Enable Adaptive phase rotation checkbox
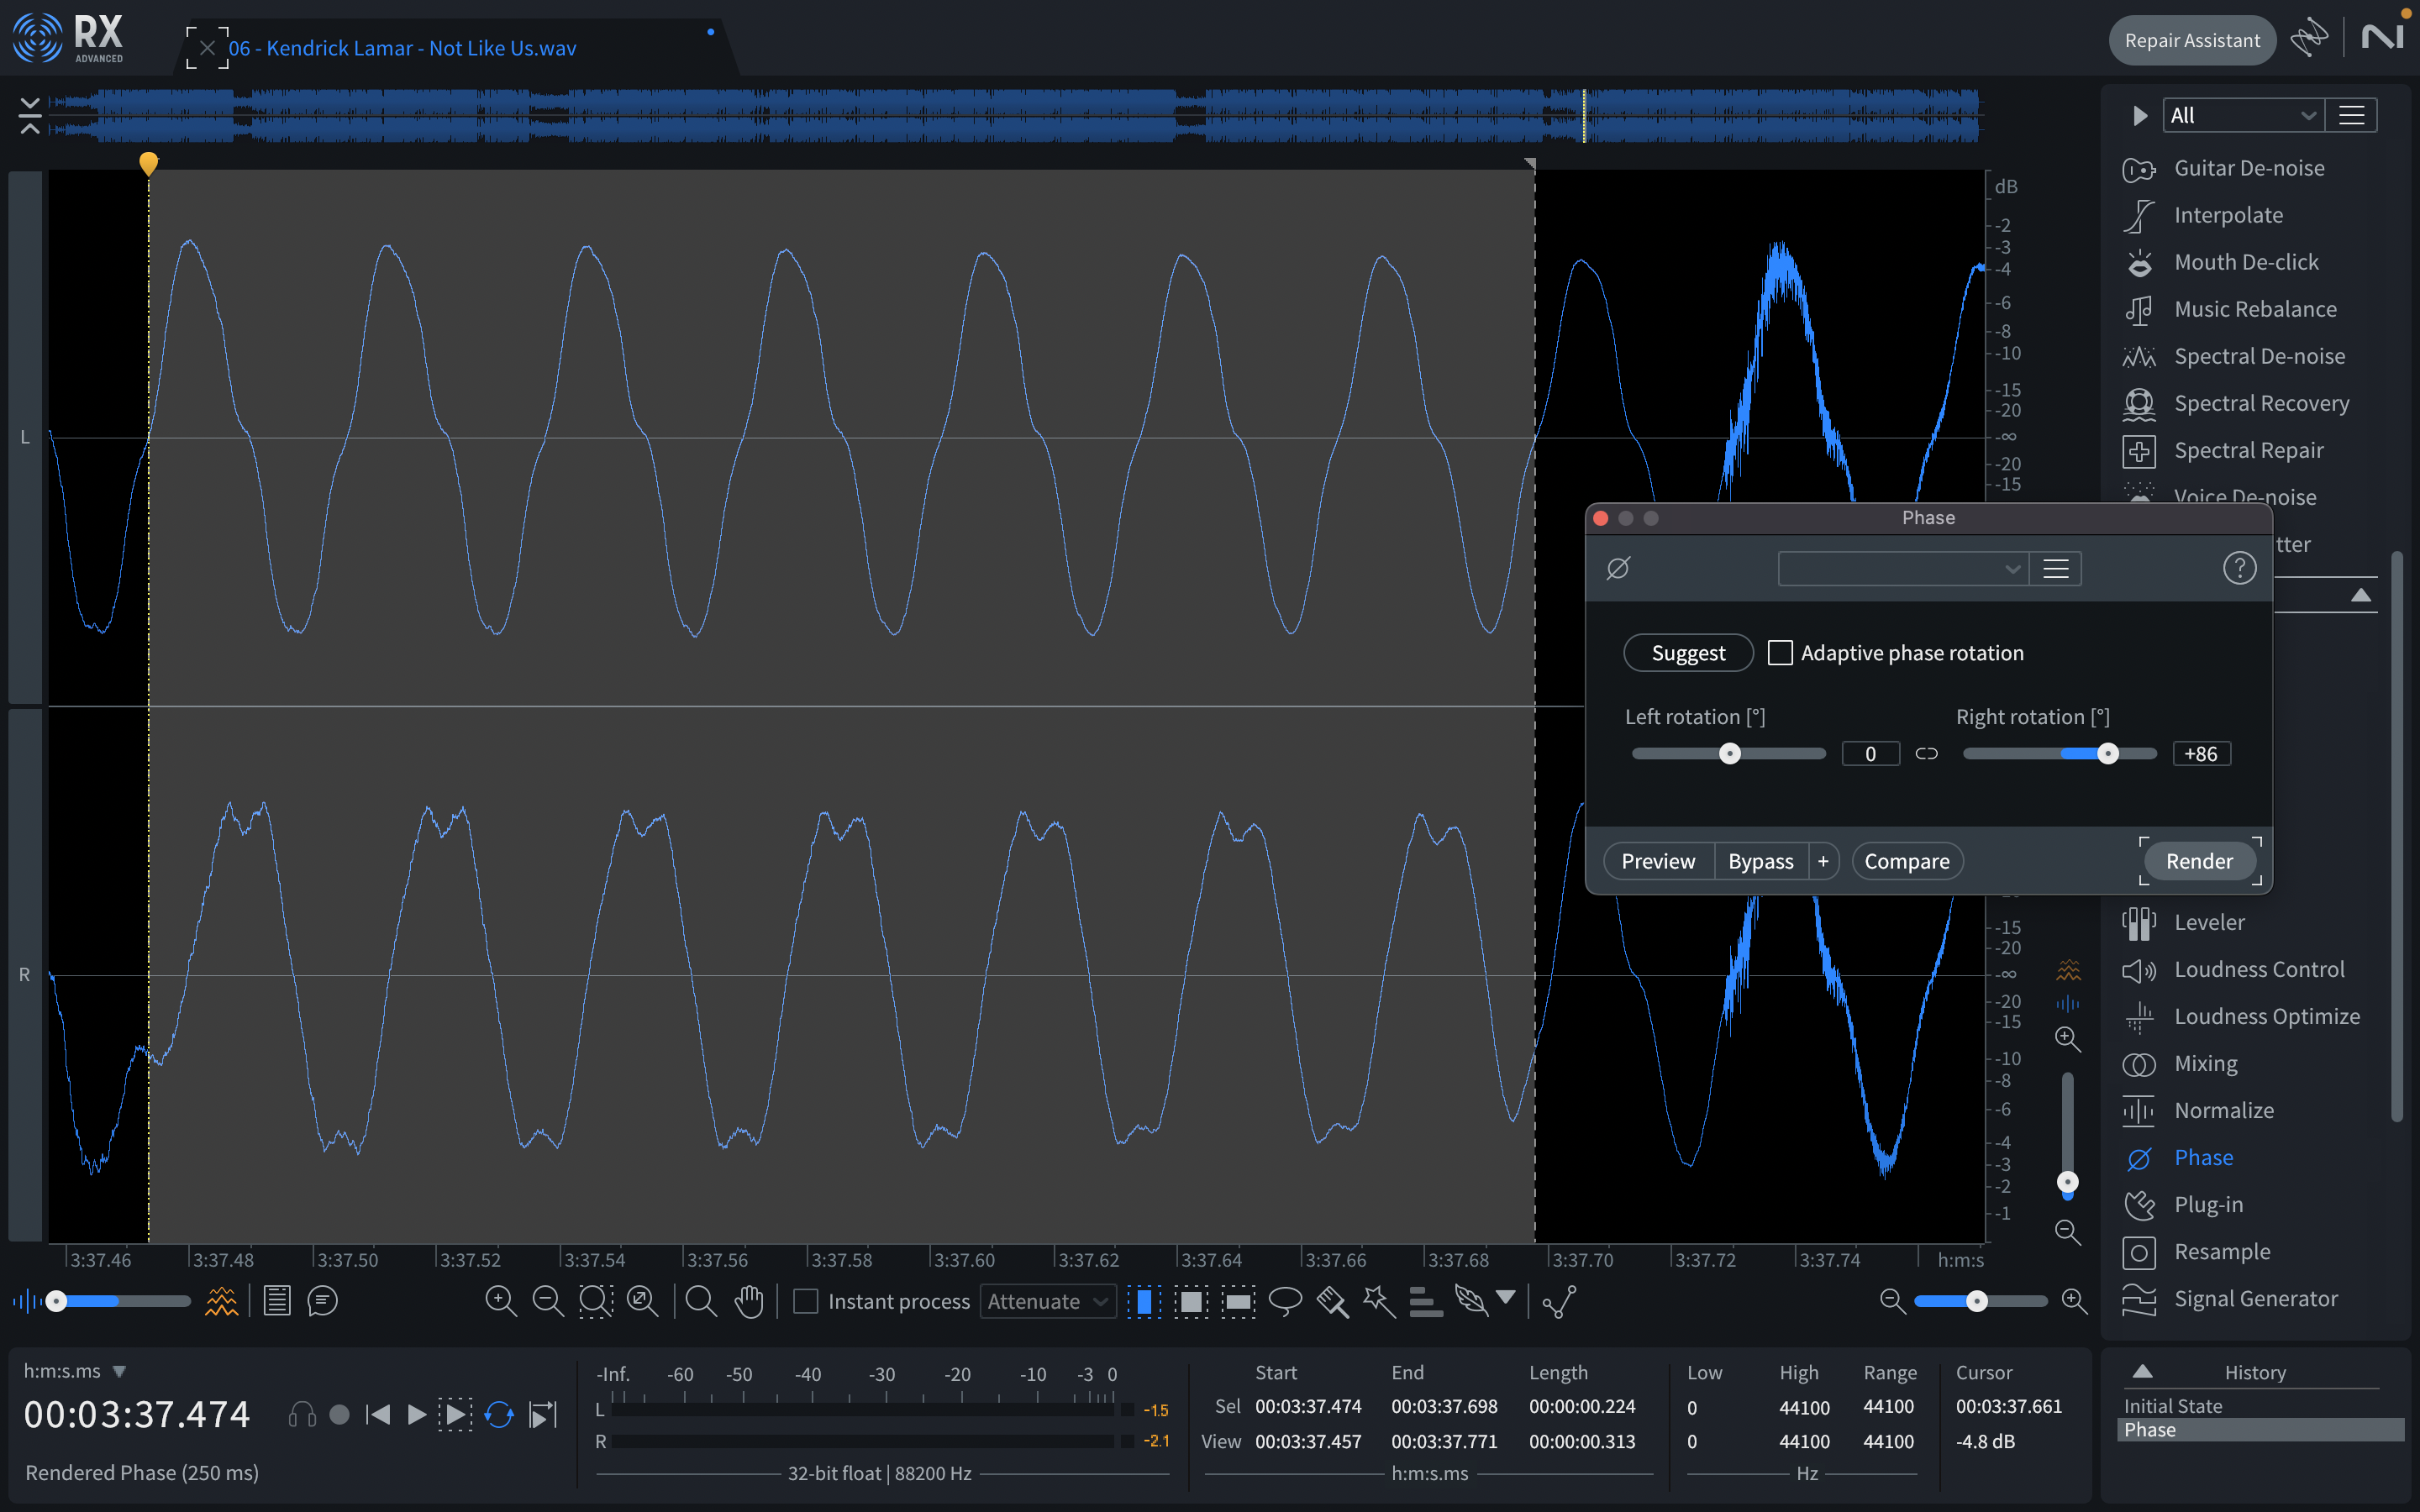 1780,653
